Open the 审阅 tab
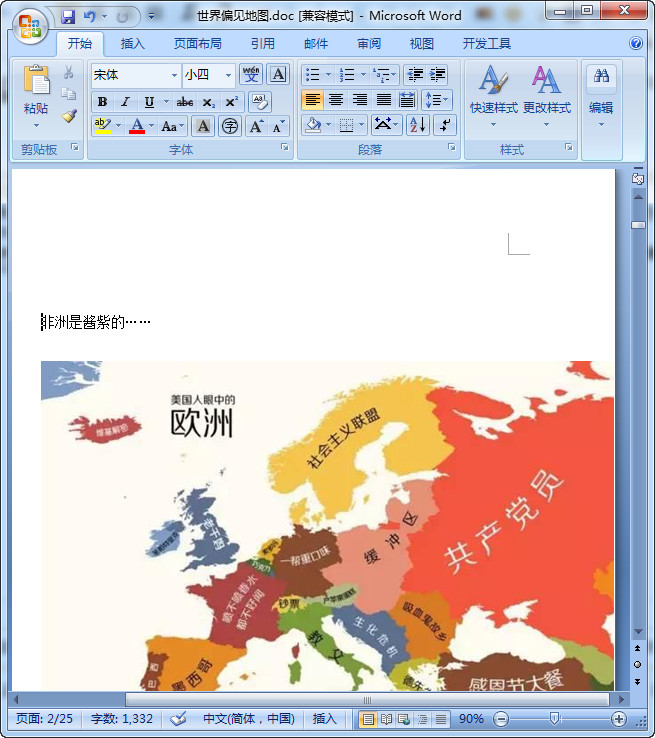Viewport: 655px width, 738px height. click(369, 44)
